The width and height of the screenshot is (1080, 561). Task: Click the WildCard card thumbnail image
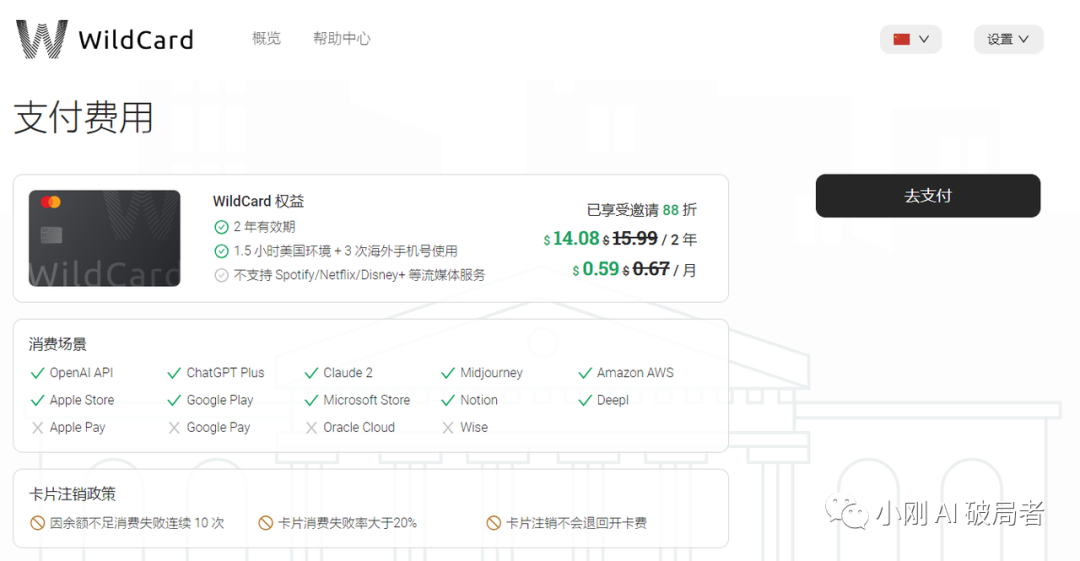click(104, 238)
